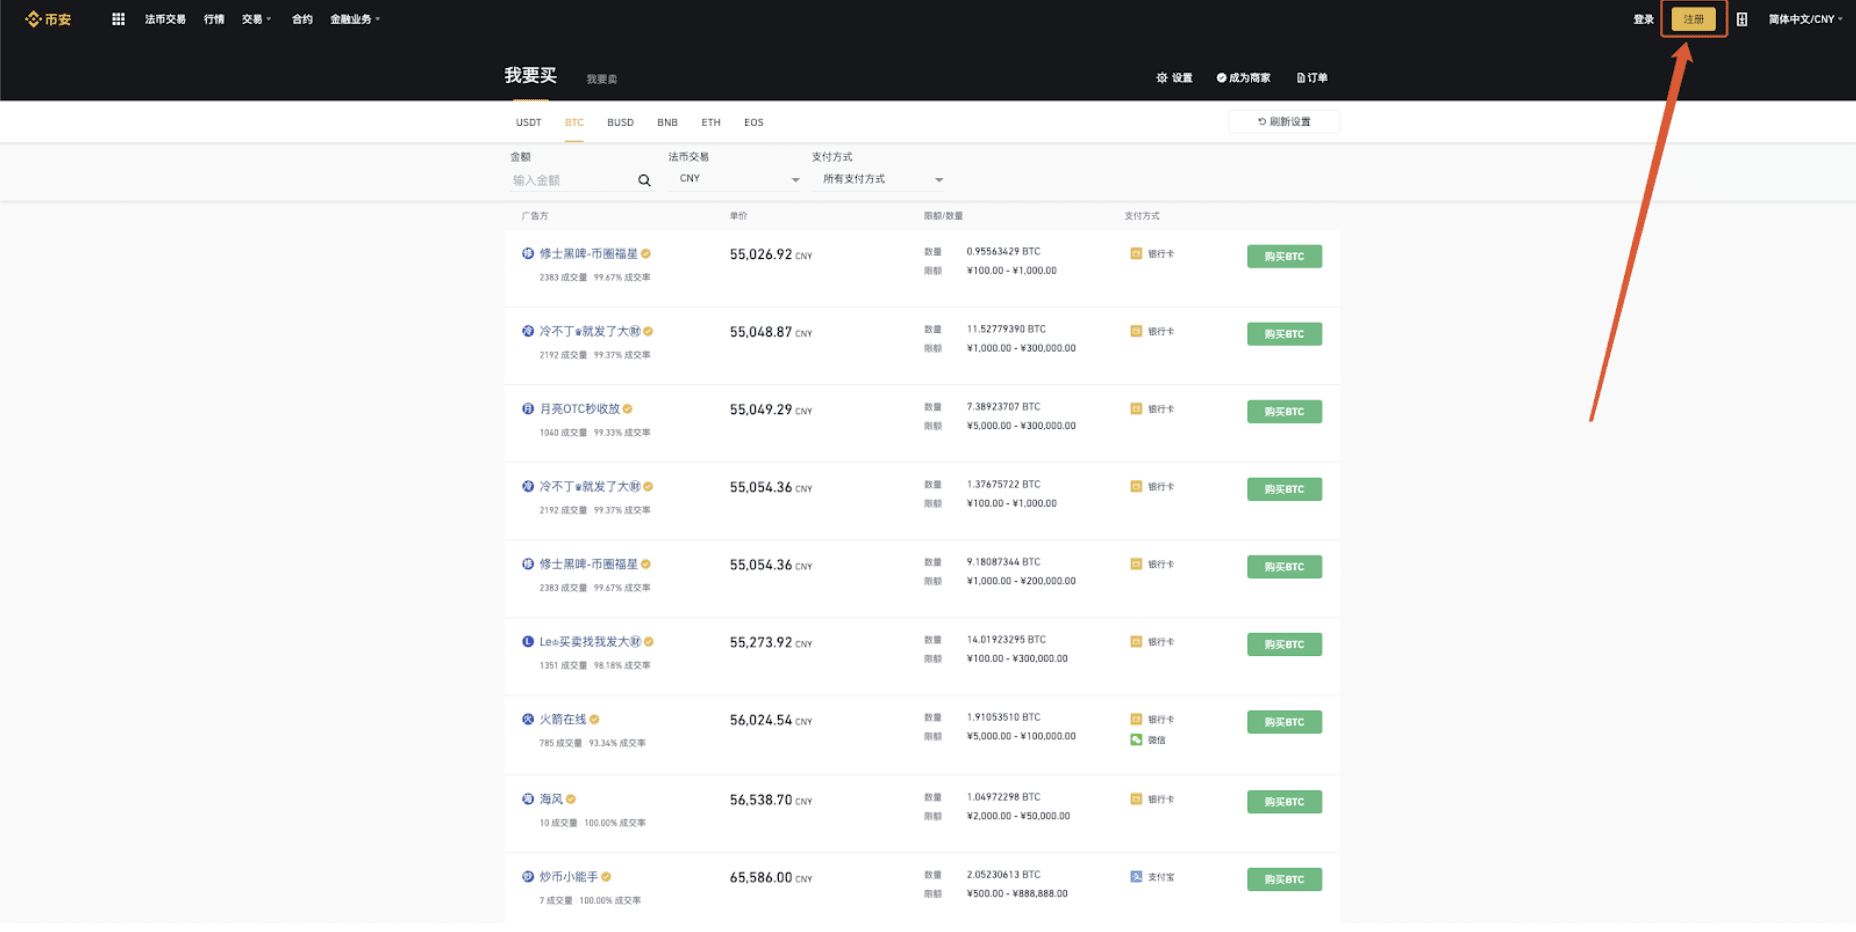Click the Binance 币安 logo
Screen dimensions: 1856x932
click(48, 19)
